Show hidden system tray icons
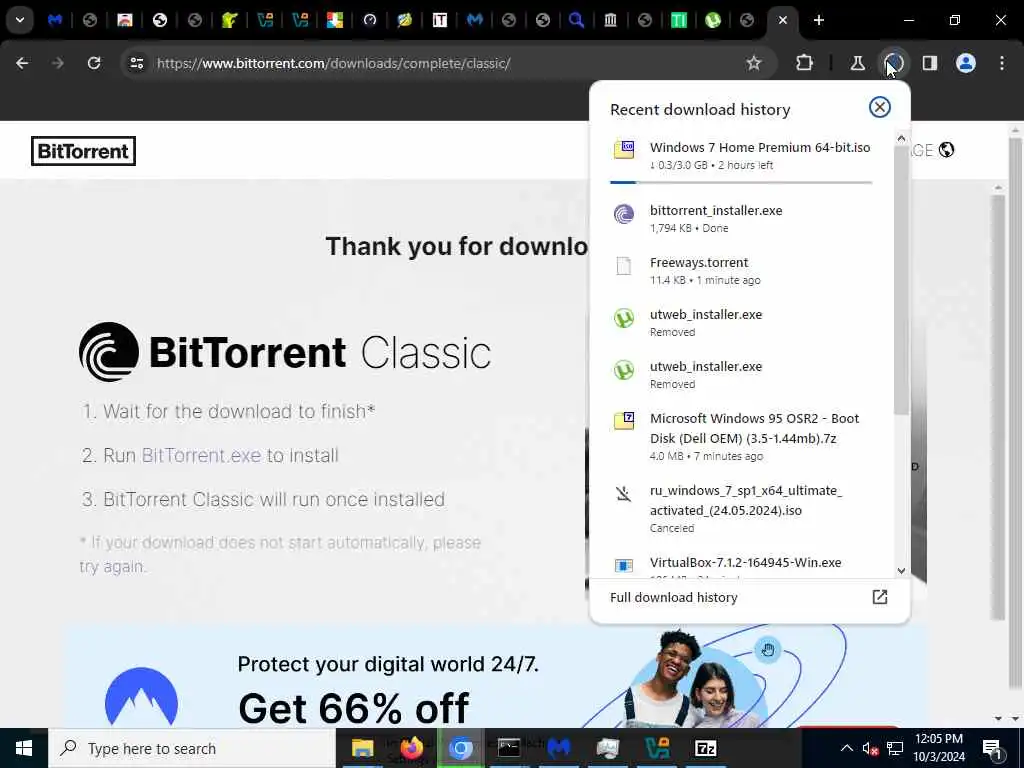 tap(846, 748)
